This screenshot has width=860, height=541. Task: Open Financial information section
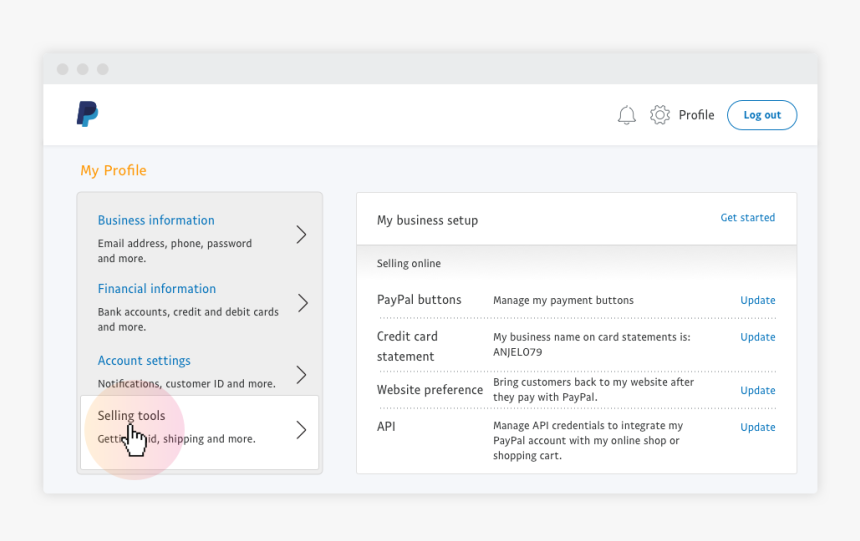(156, 289)
